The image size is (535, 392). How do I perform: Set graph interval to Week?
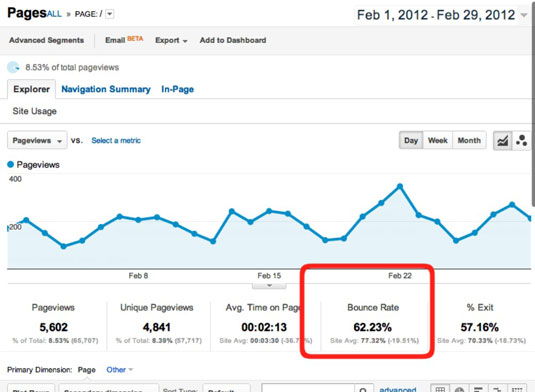click(438, 141)
